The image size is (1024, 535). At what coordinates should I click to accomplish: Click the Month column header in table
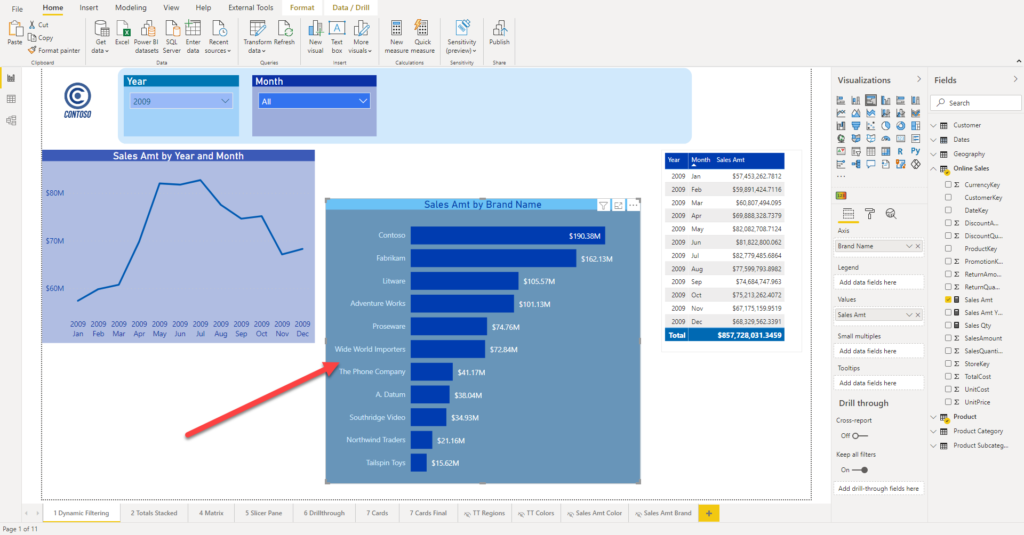(x=700, y=160)
